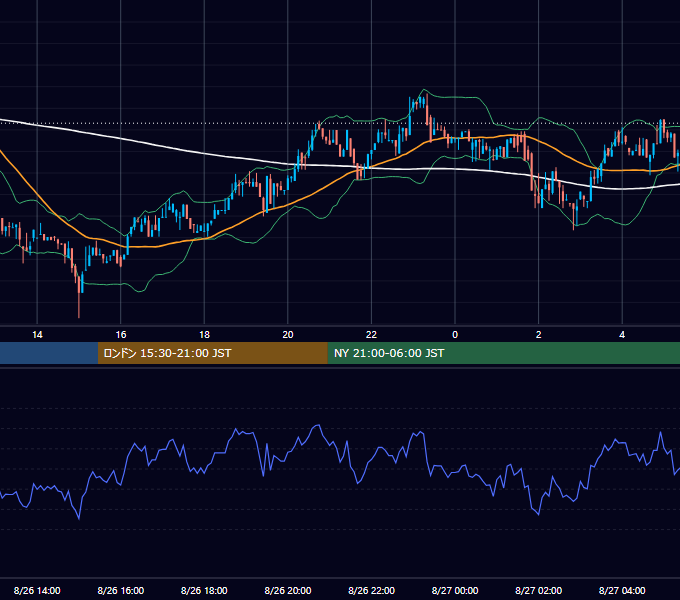Click hour label 14 on chart axis
The height and width of the screenshot is (600, 680).
(37, 335)
